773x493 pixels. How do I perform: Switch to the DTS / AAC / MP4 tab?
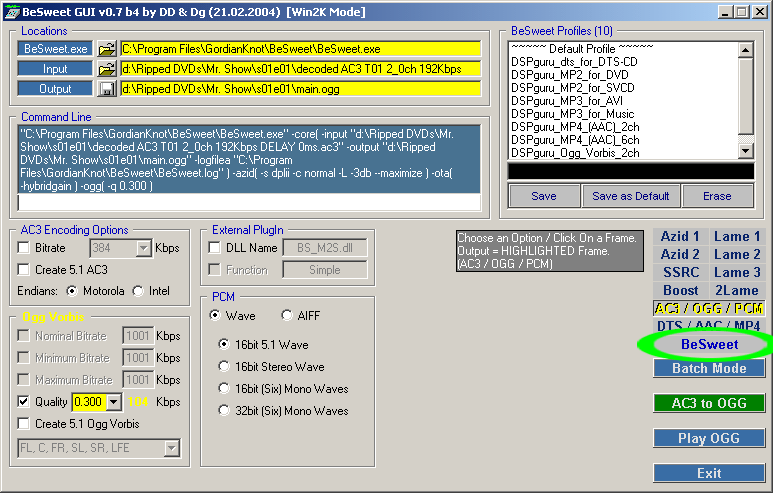tap(709, 325)
